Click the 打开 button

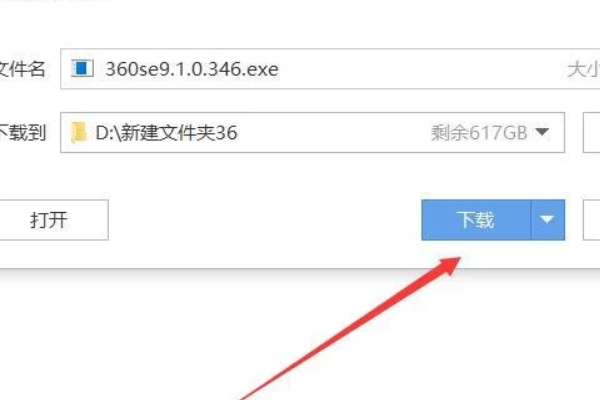50,220
